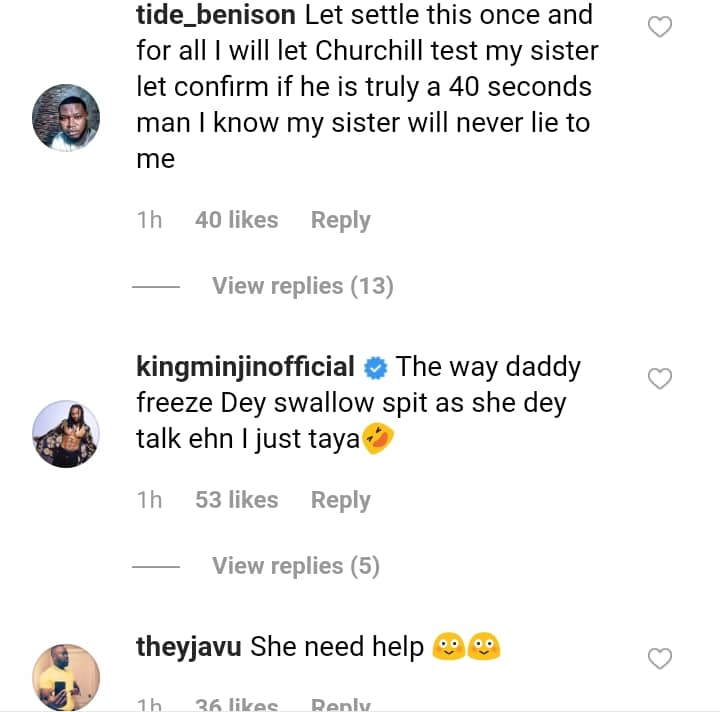The width and height of the screenshot is (720, 712).
Task: Reply to theyjavu's comment
Action: pyautogui.click(x=340, y=705)
